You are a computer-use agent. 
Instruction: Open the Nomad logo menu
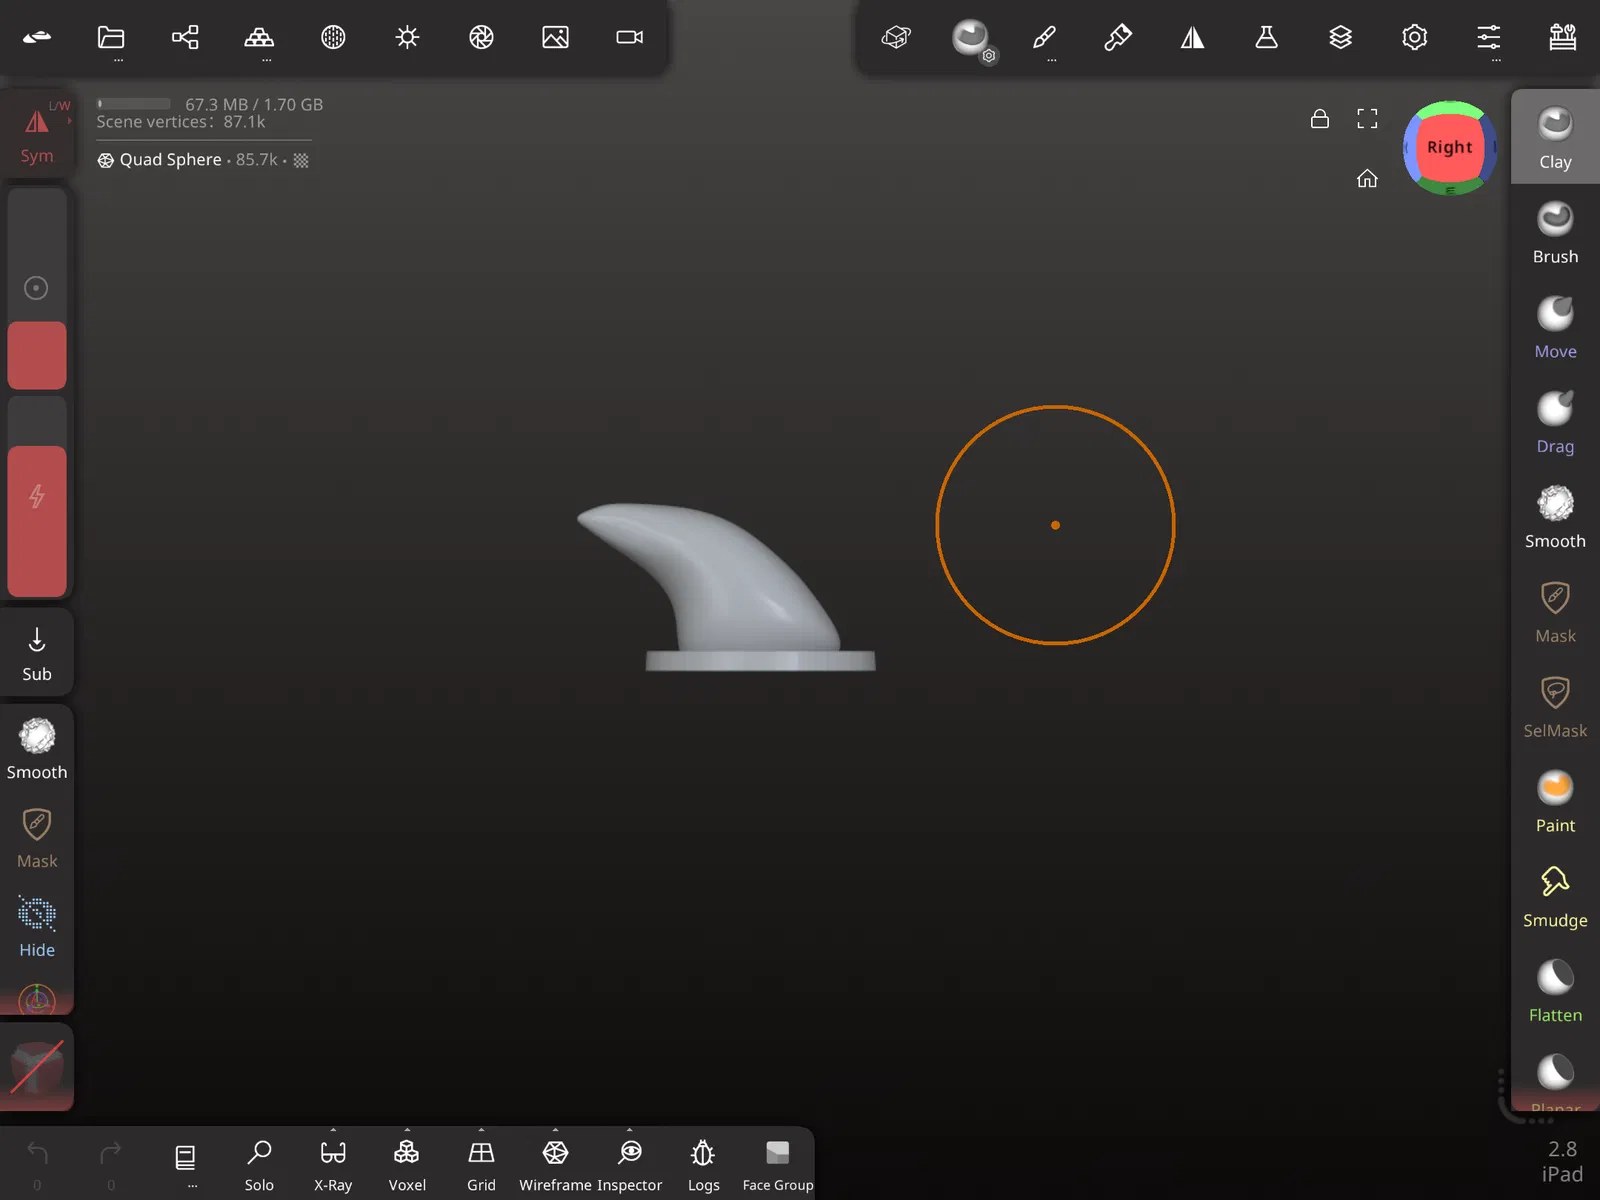[x=37, y=38]
